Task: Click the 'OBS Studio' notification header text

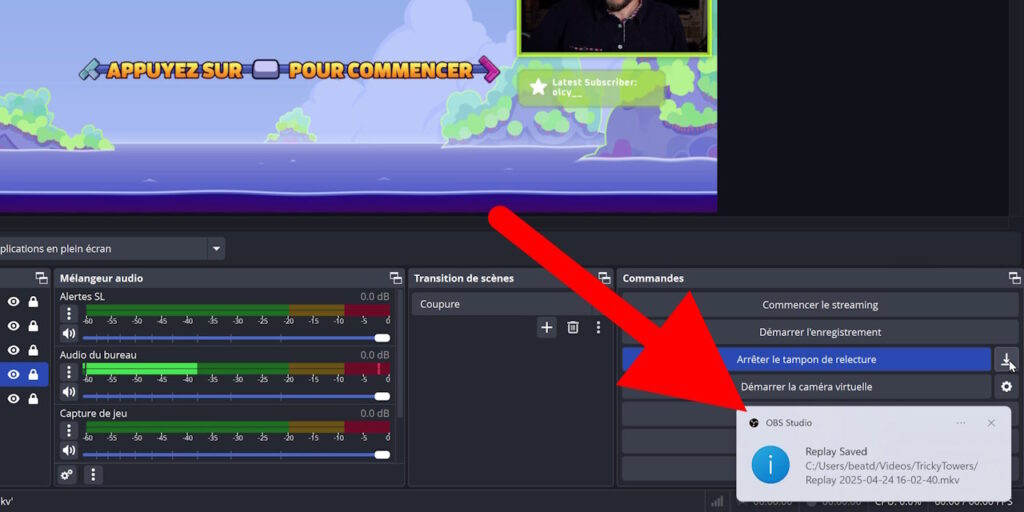Action: 789,423
